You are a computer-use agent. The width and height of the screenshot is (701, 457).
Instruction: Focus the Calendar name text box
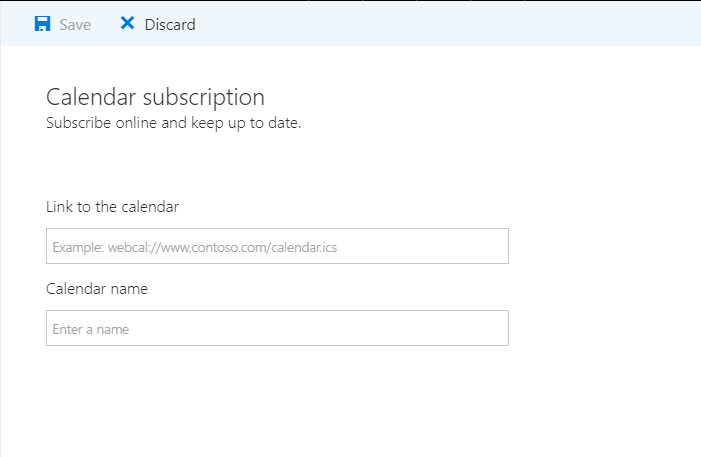(x=277, y=328)
